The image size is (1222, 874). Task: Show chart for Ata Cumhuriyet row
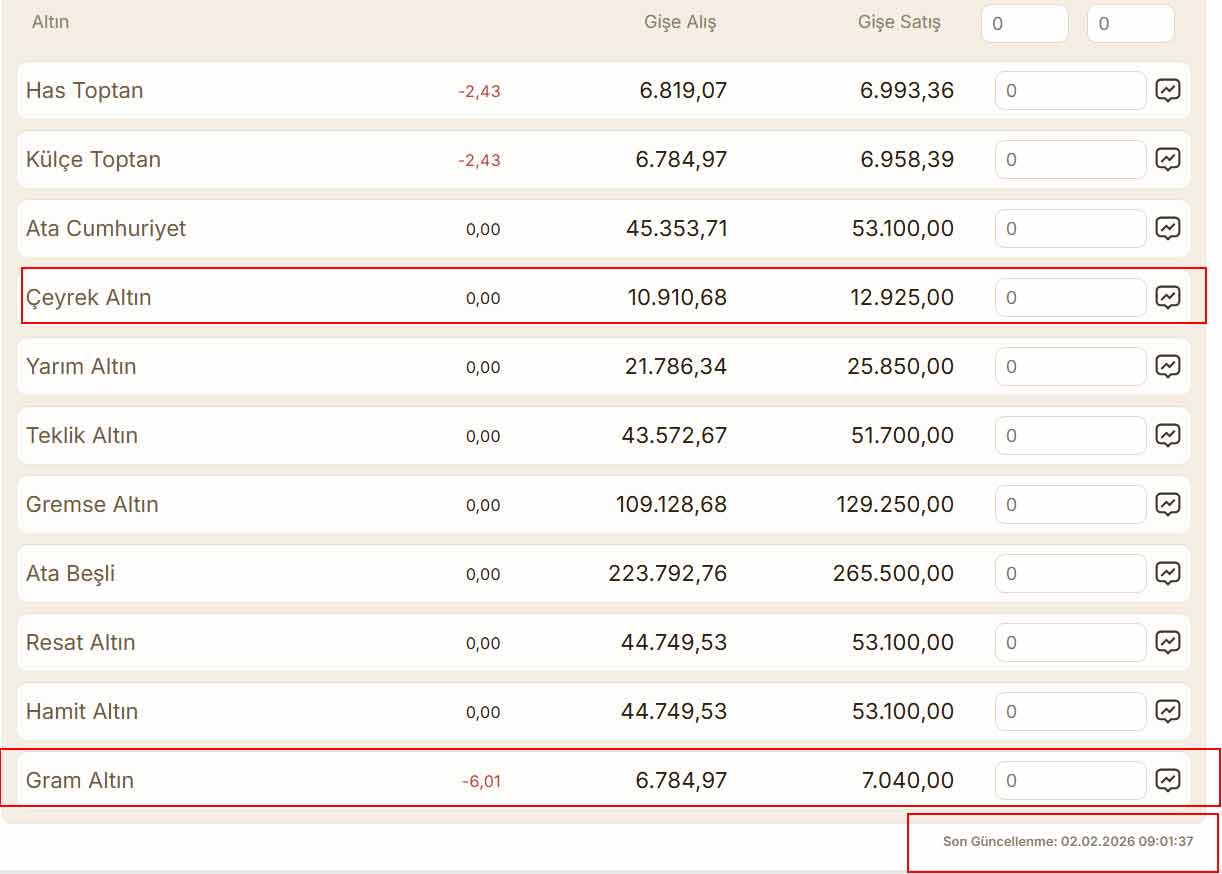tap(1168, 229)
